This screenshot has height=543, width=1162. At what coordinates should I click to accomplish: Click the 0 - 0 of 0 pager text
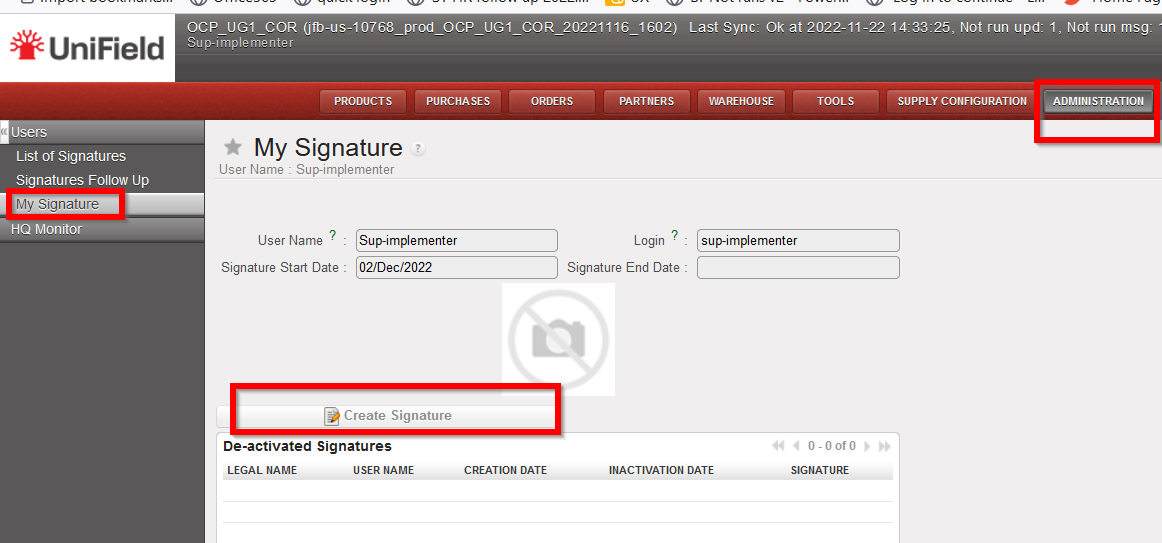[831, 446]
